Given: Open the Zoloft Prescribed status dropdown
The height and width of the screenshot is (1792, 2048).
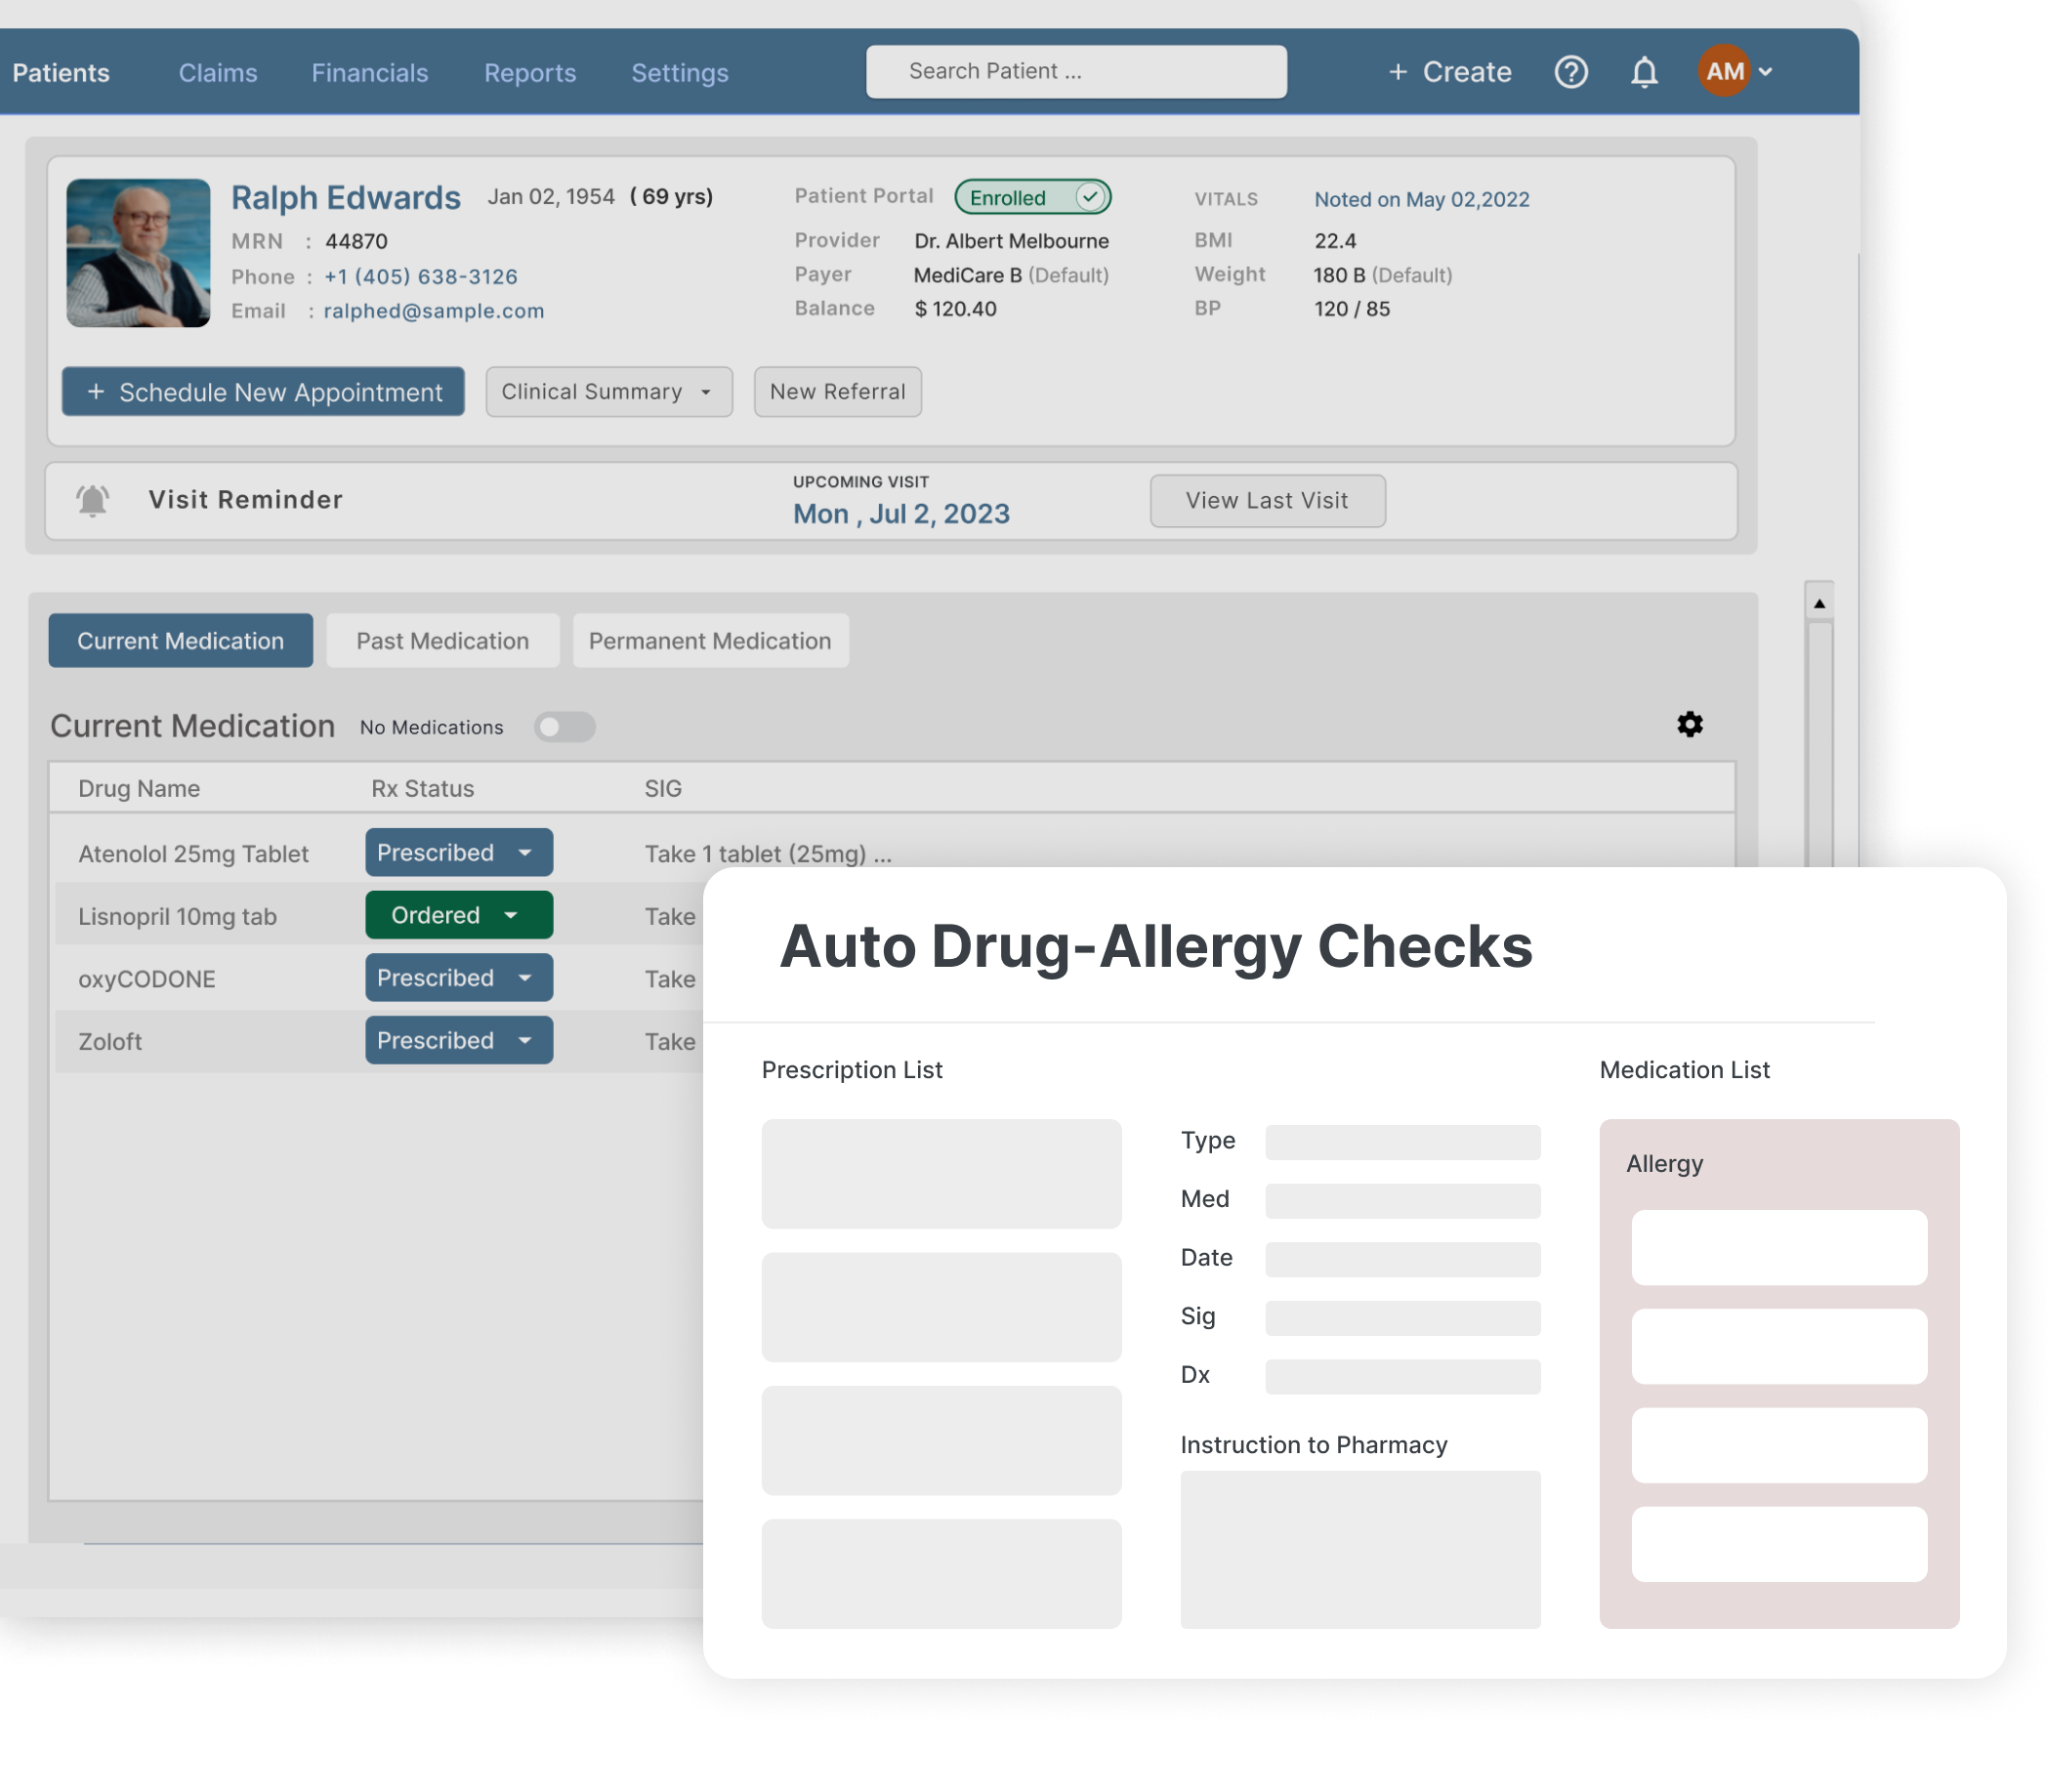Looking at the screenshot, I should tap(458, 1040).
